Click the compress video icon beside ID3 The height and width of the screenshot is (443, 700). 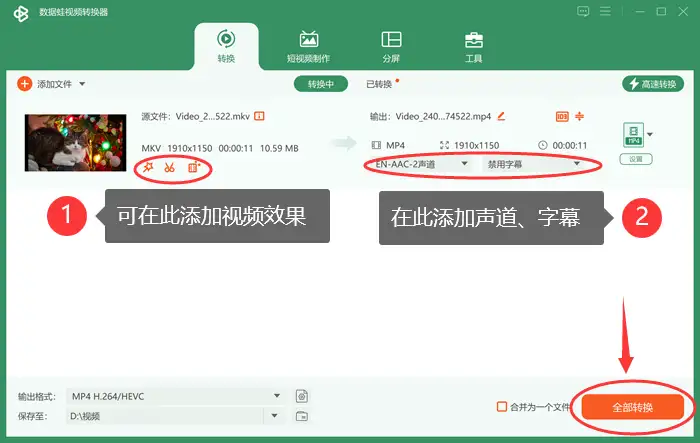point(579,116)
